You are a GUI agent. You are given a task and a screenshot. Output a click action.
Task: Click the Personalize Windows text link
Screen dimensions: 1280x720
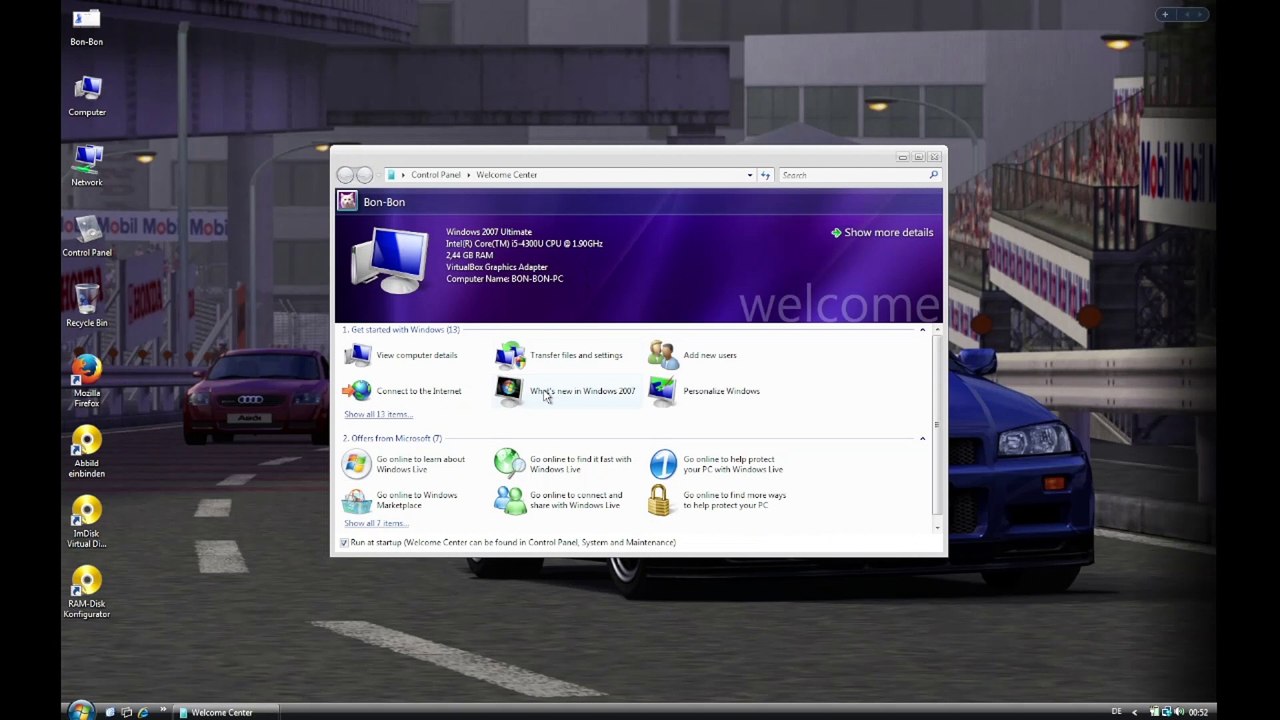721,391
